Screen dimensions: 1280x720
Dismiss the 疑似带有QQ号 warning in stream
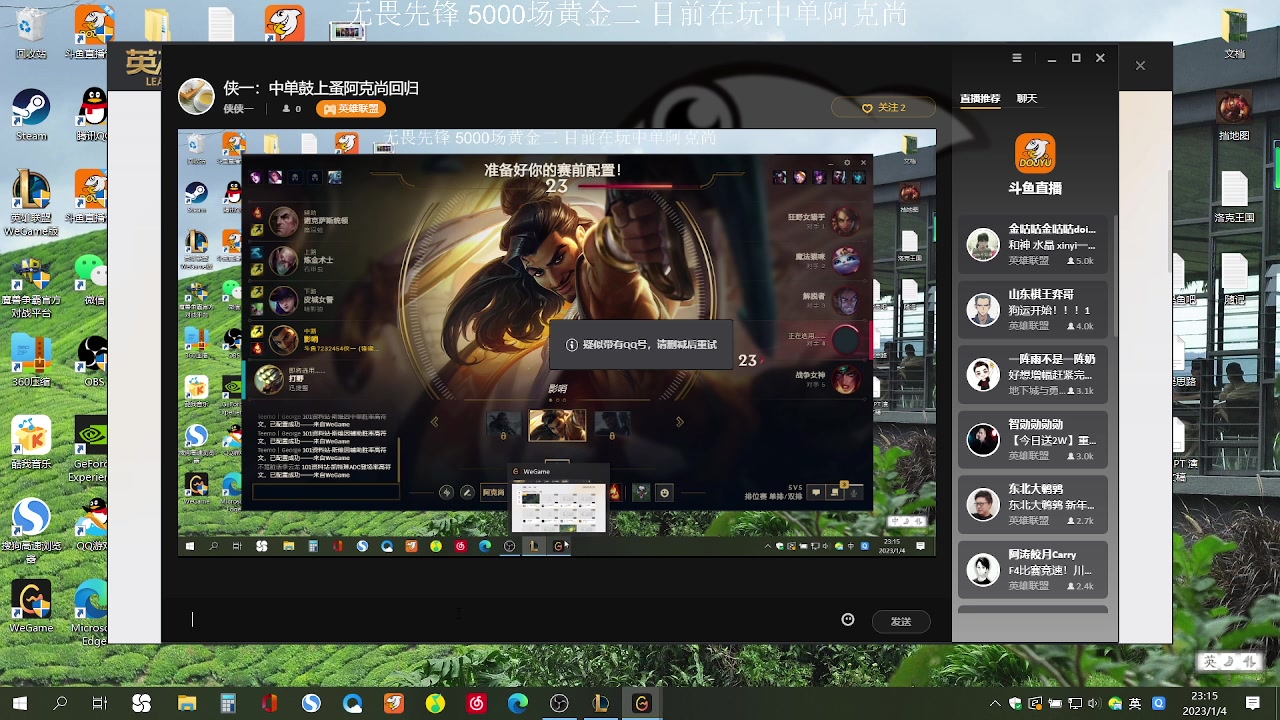641,344
